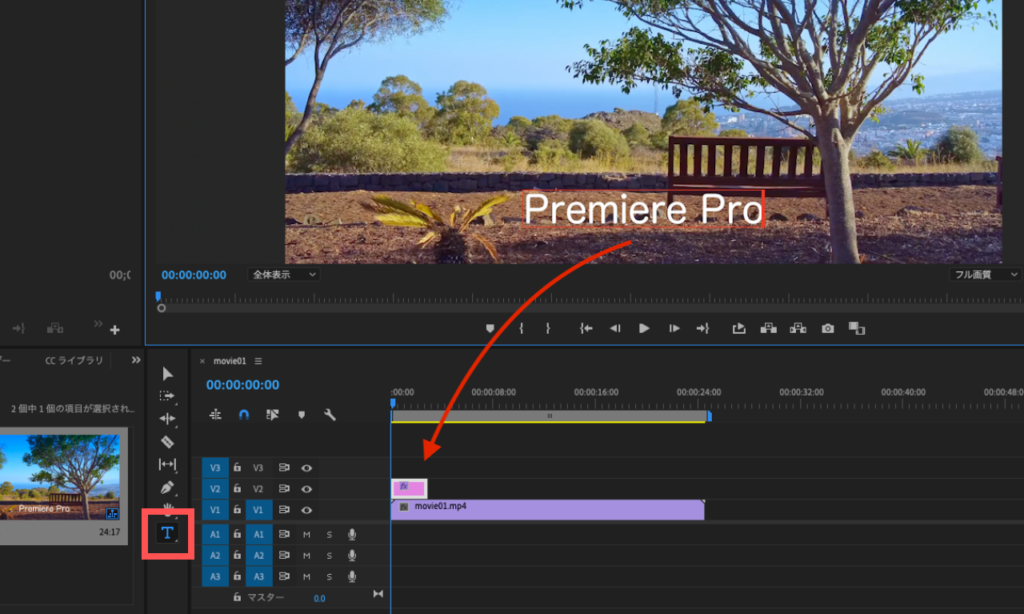Viewport: 1024px width, 614px height.
Task: Click the gray V3 label next to lock
Action: pyautogui.click(x=259, y=468)
